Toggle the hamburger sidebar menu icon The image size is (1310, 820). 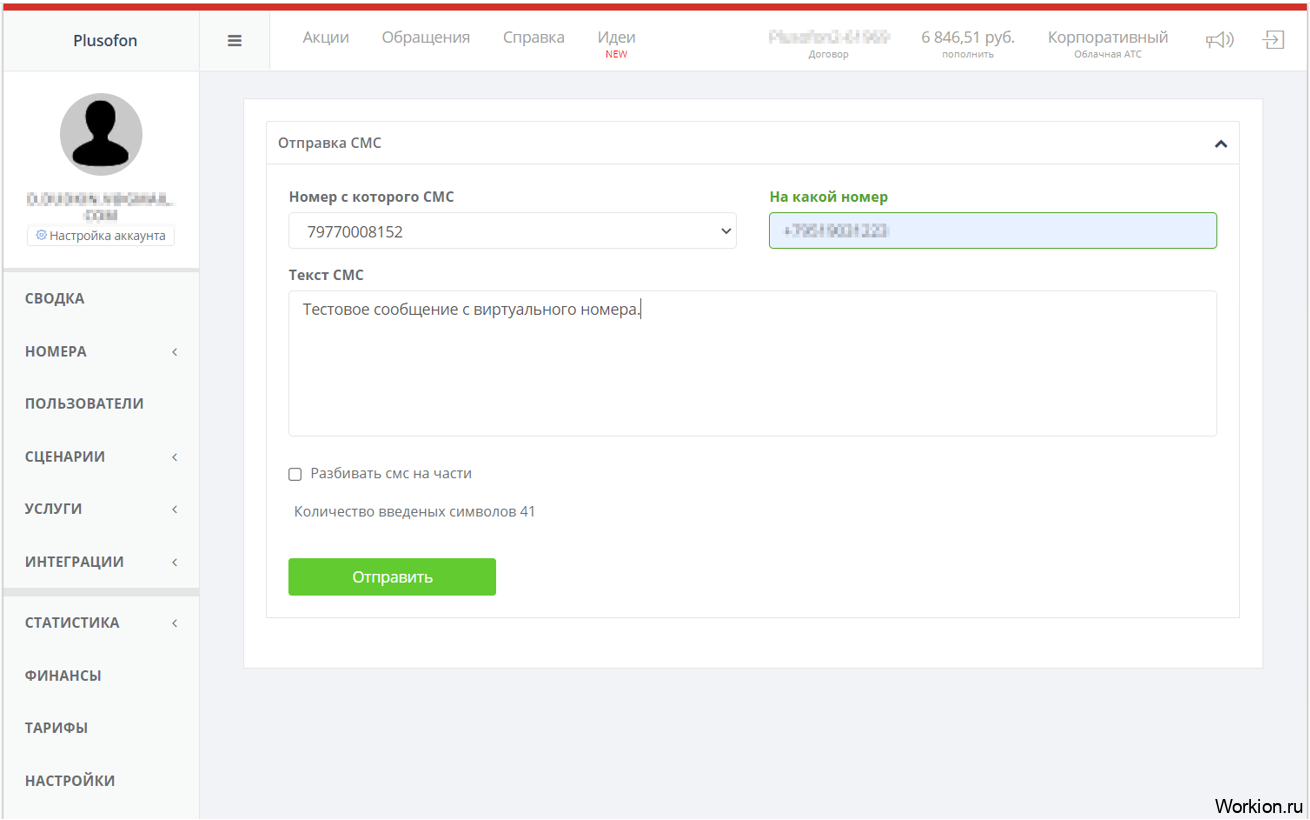pyautogui.click(x=235, y=41)
